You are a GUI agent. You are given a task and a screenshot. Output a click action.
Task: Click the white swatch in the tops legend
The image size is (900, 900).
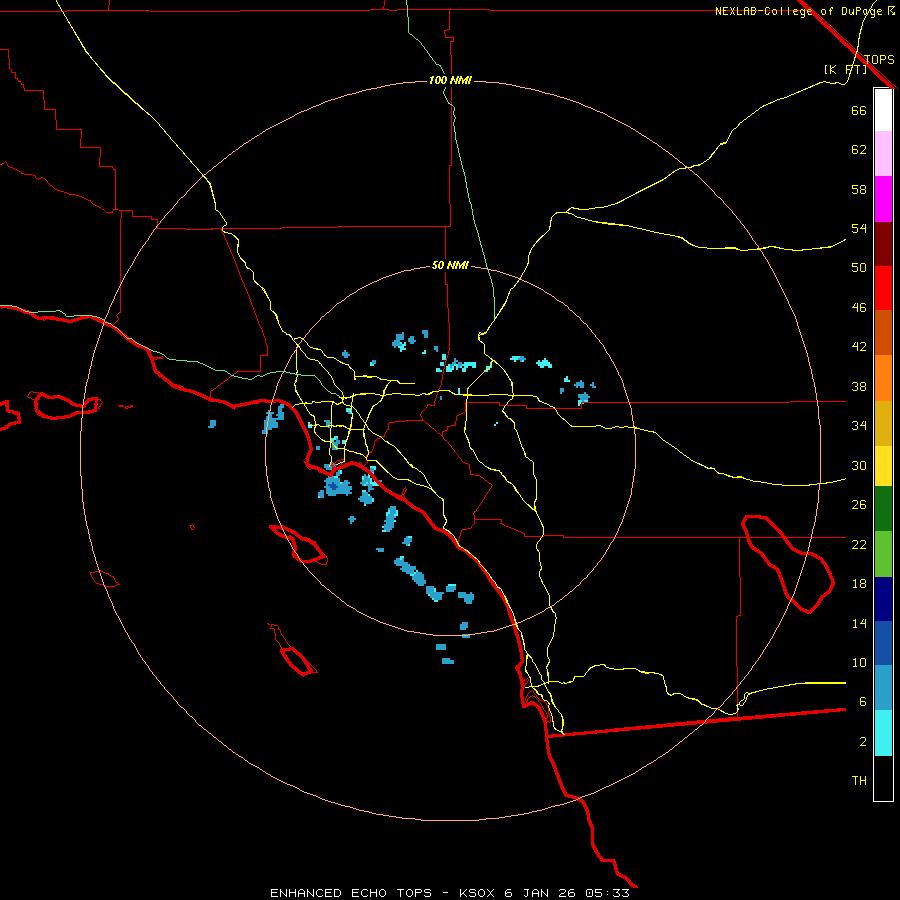(x=883, y=110)
